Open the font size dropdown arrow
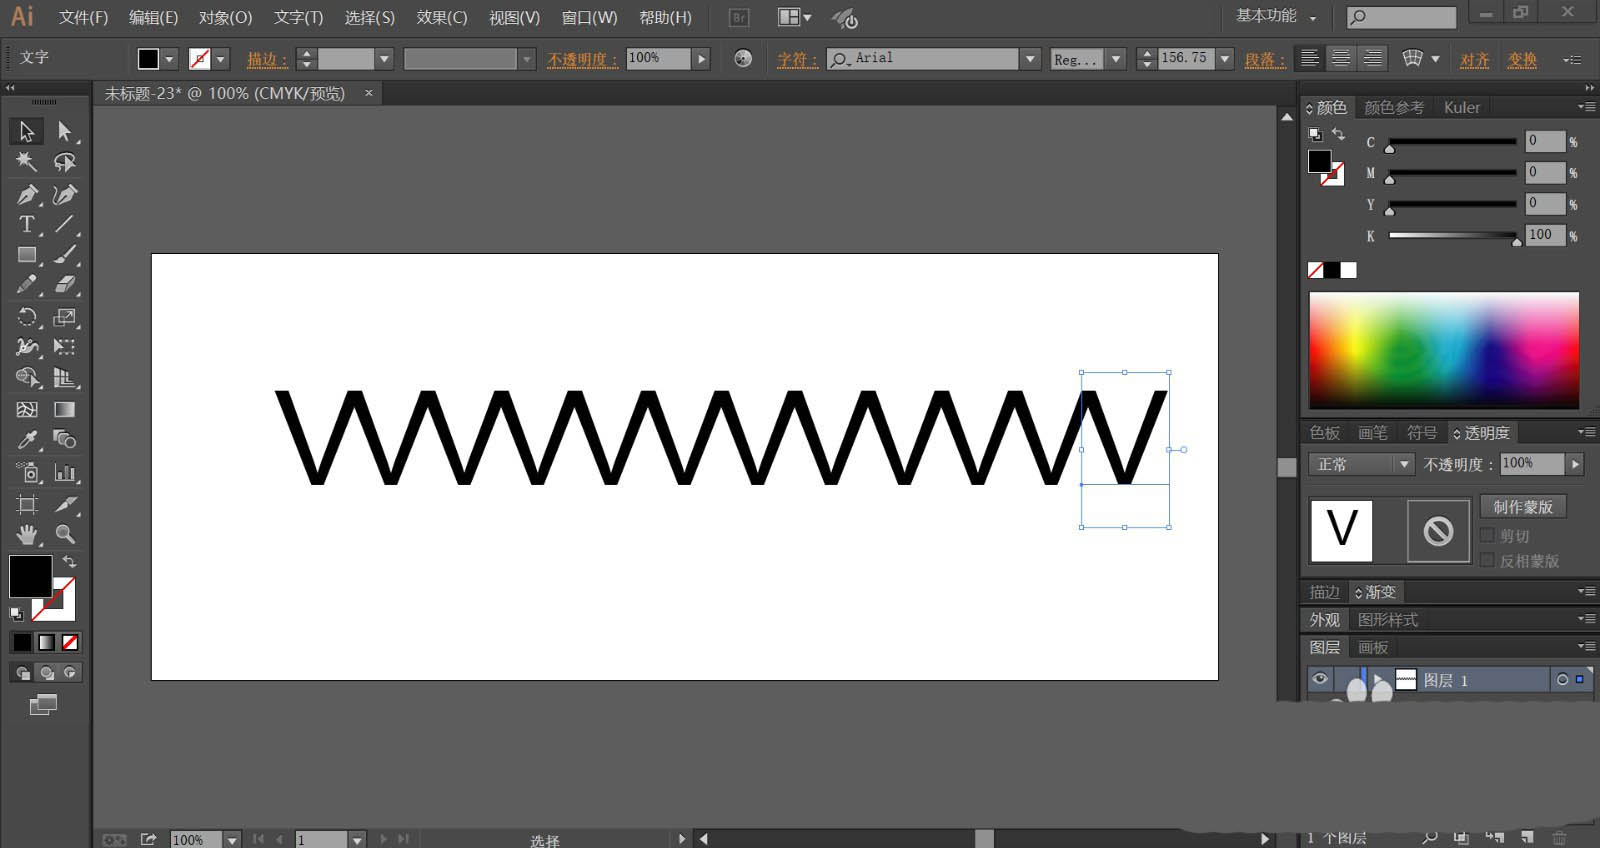Image resolution: width=1600 pixels, height=848 pixels. [1225, 59]
